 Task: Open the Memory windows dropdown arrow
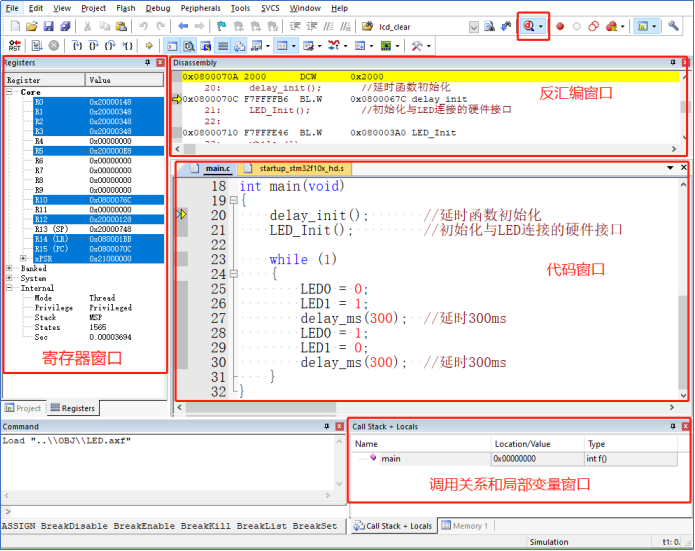[293, 46]
